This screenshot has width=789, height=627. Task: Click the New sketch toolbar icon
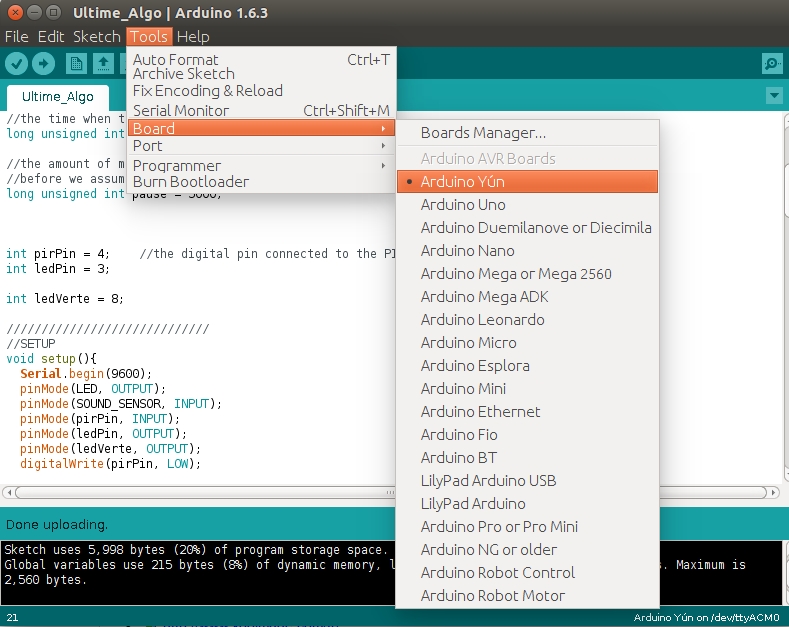tap(76, 64)
